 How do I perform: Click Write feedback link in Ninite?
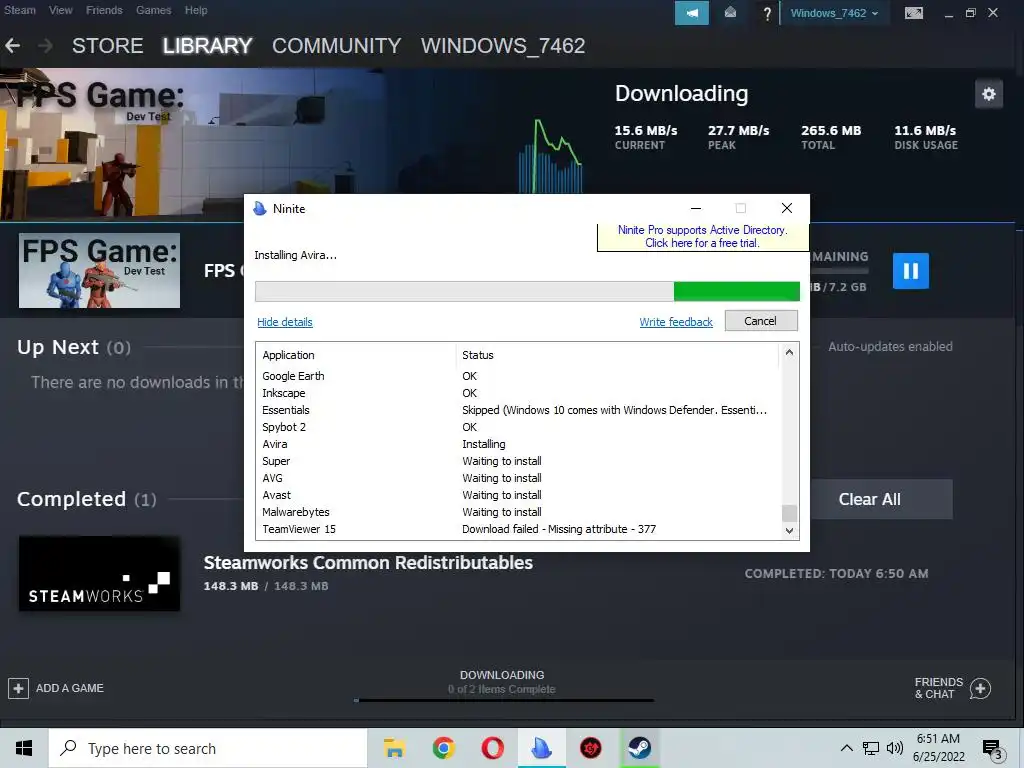[676, 322]
